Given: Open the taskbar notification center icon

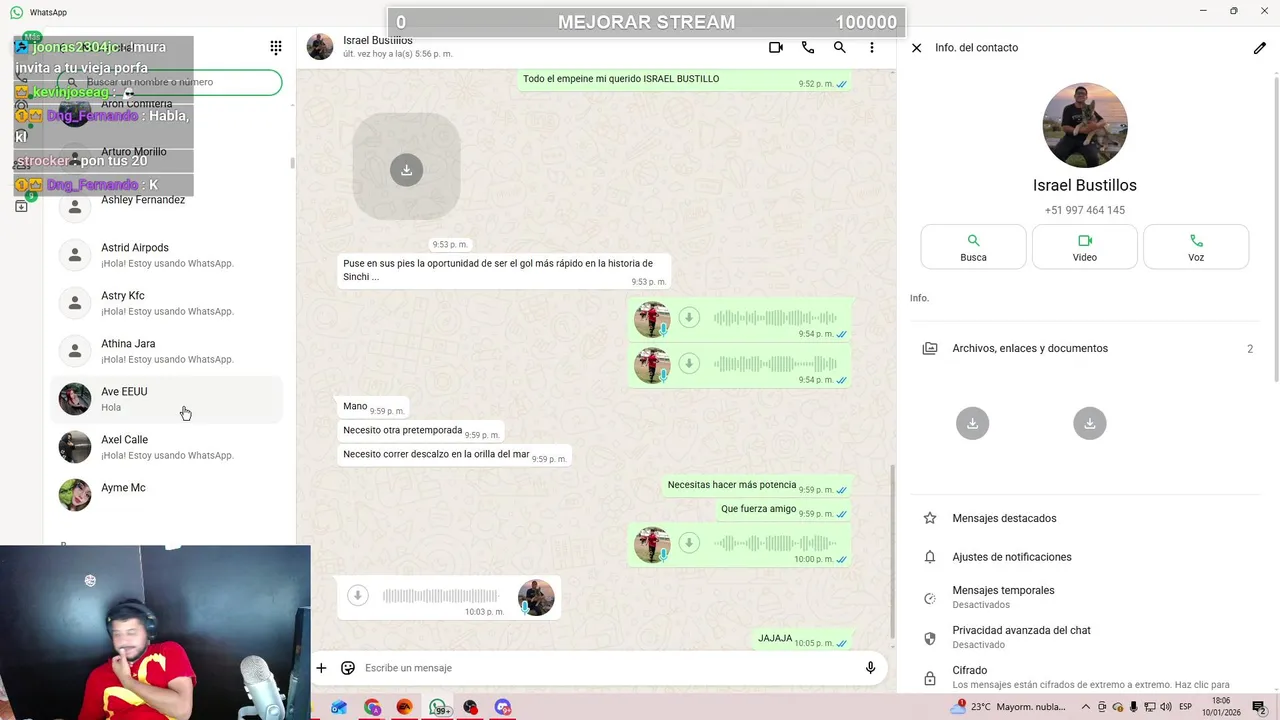Looking at the screenshot, I should [1259, 707].
